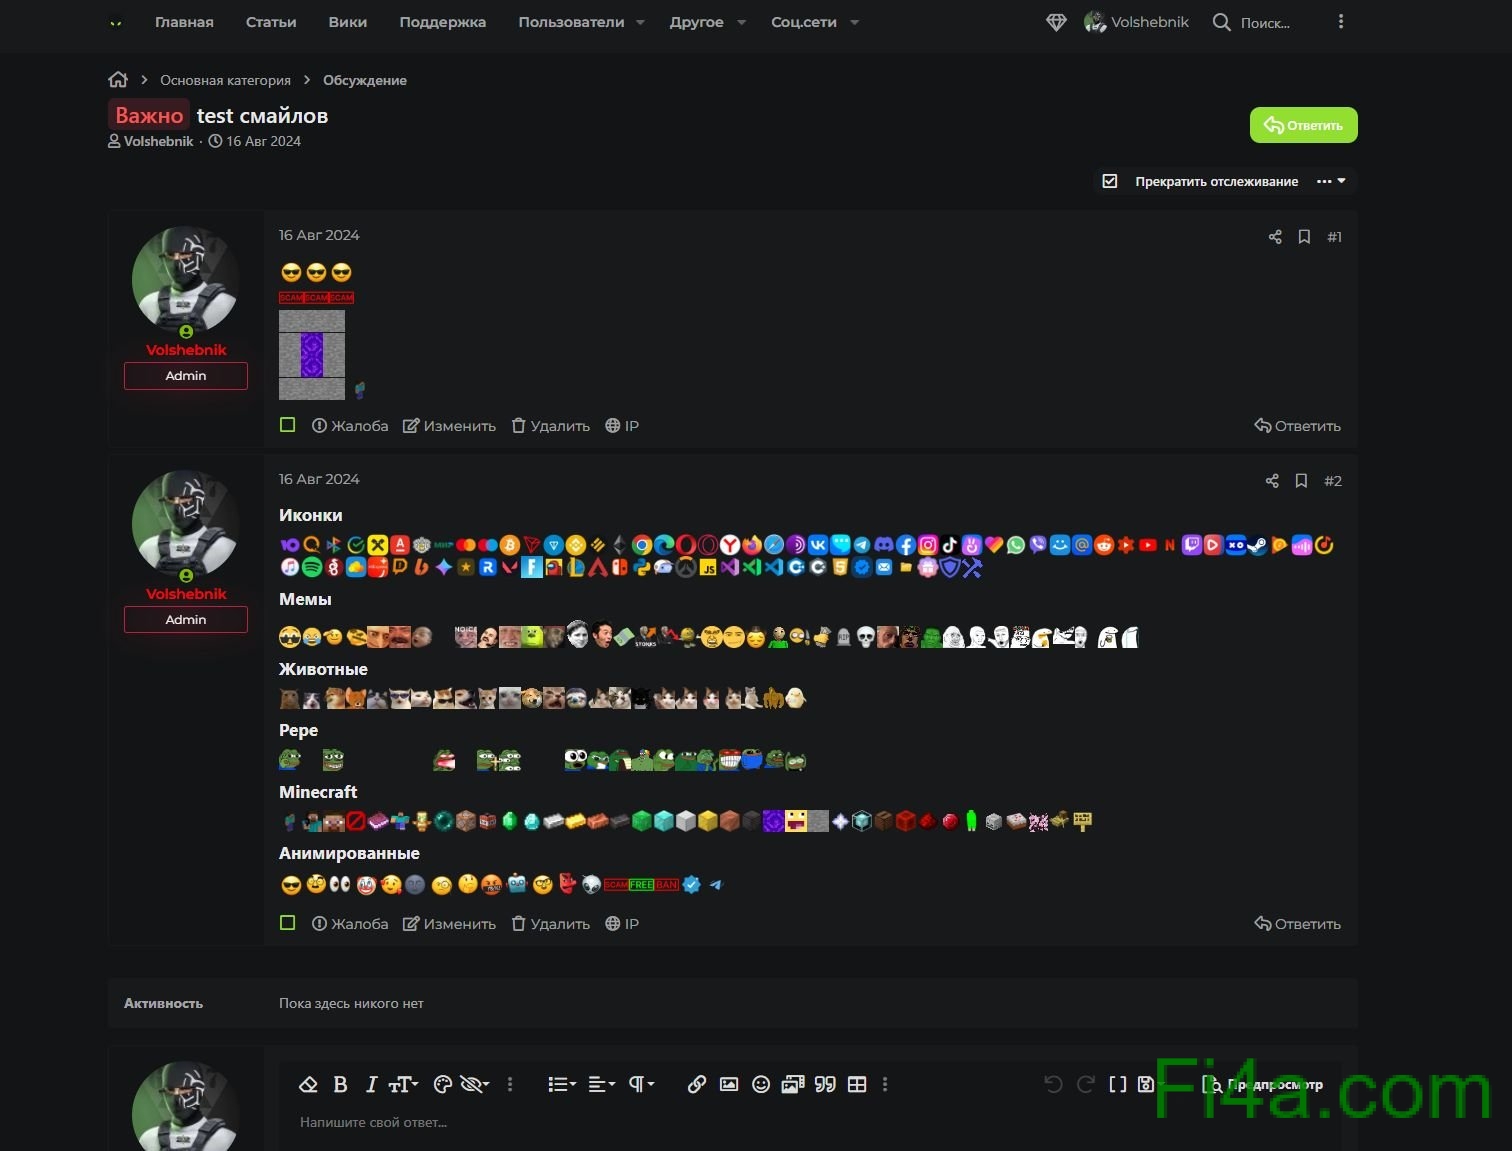
Task: Toggle bold formatting in the reply editor
Action: coord(340,1084)
